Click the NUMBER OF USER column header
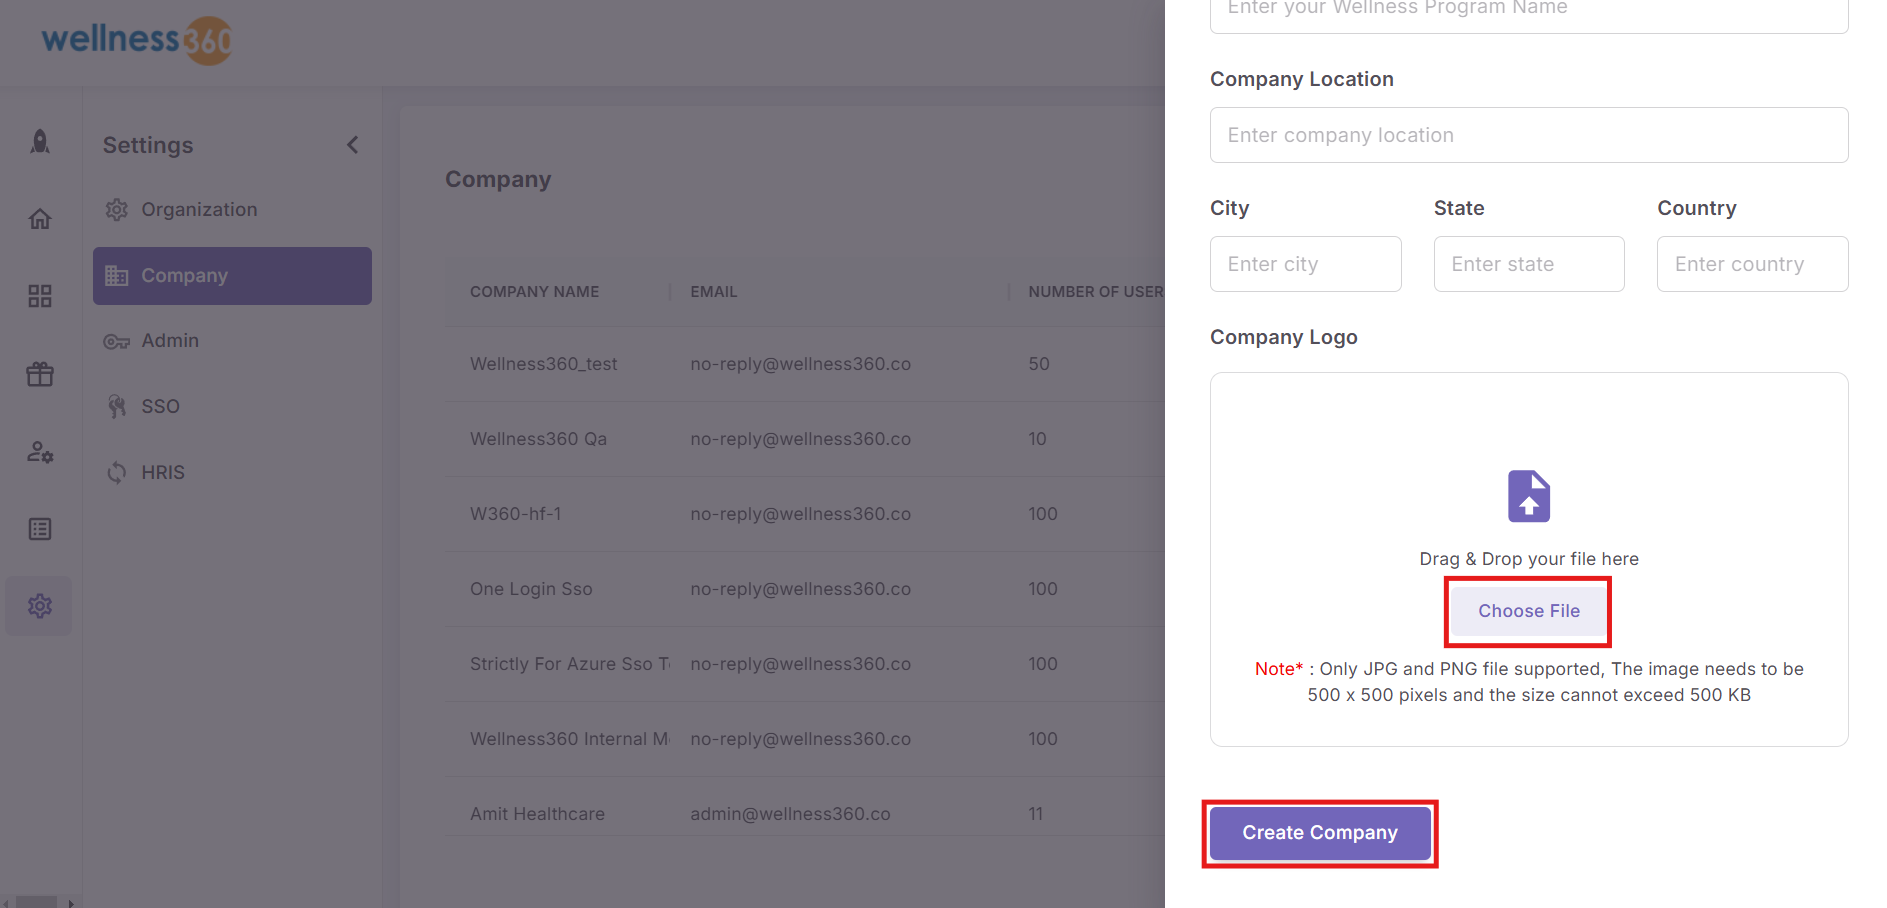Viewport: 1887px width, 908px height. coord(1096,292)
